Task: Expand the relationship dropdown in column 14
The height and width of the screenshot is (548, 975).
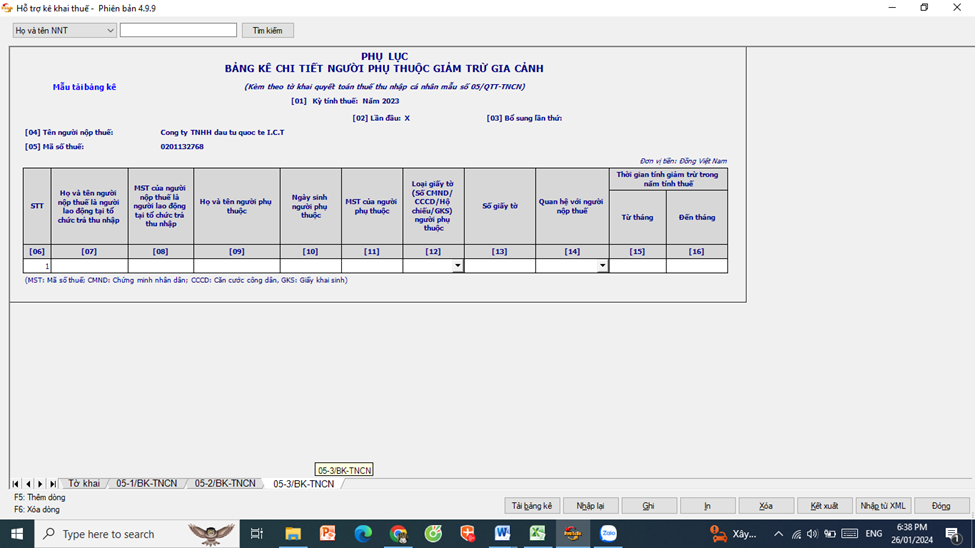Action: (602, 266)
